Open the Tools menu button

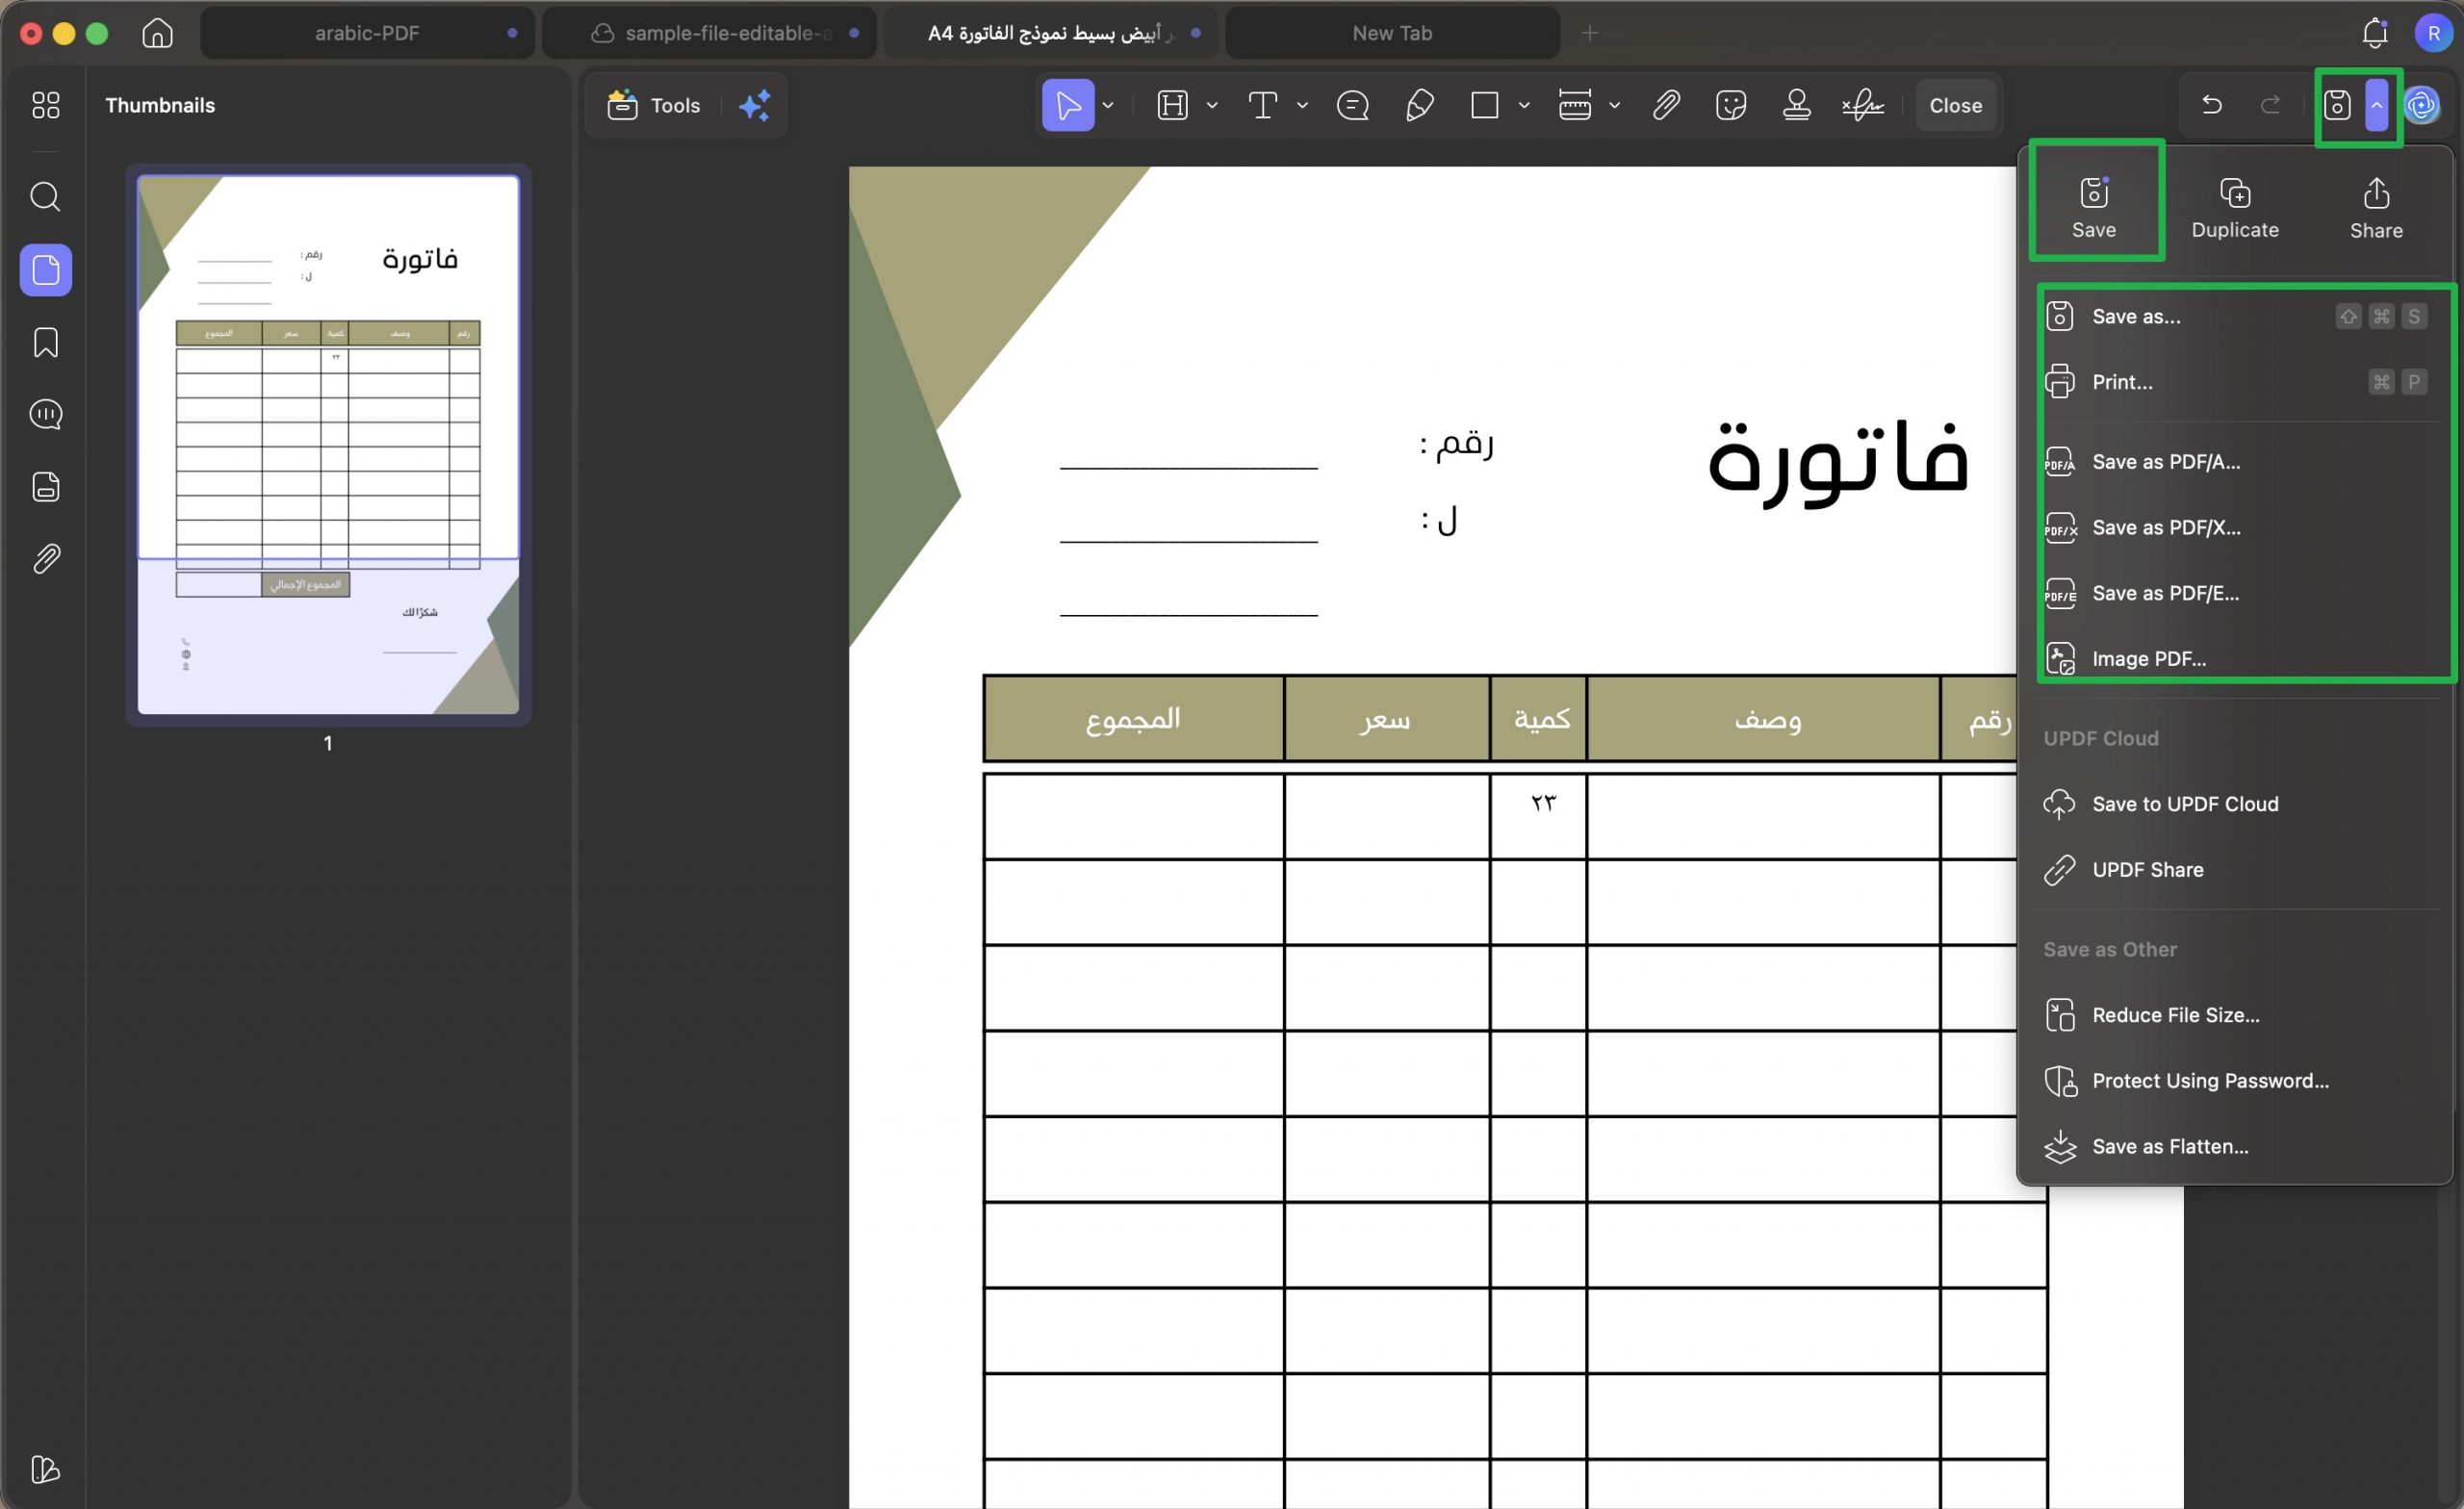coord(654,105)
